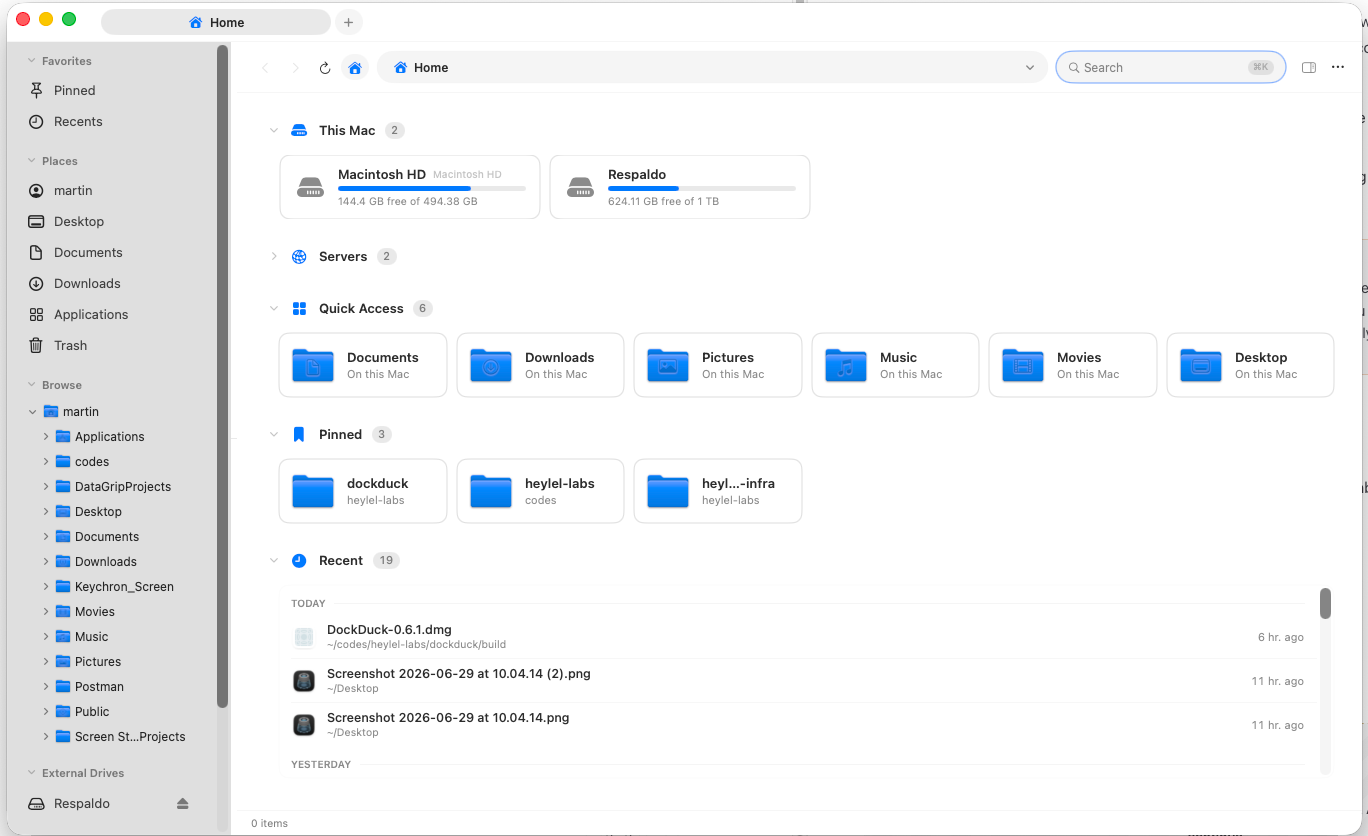
Task: Open the pinned heyl...-infra folder
Action: pos(718,491)
